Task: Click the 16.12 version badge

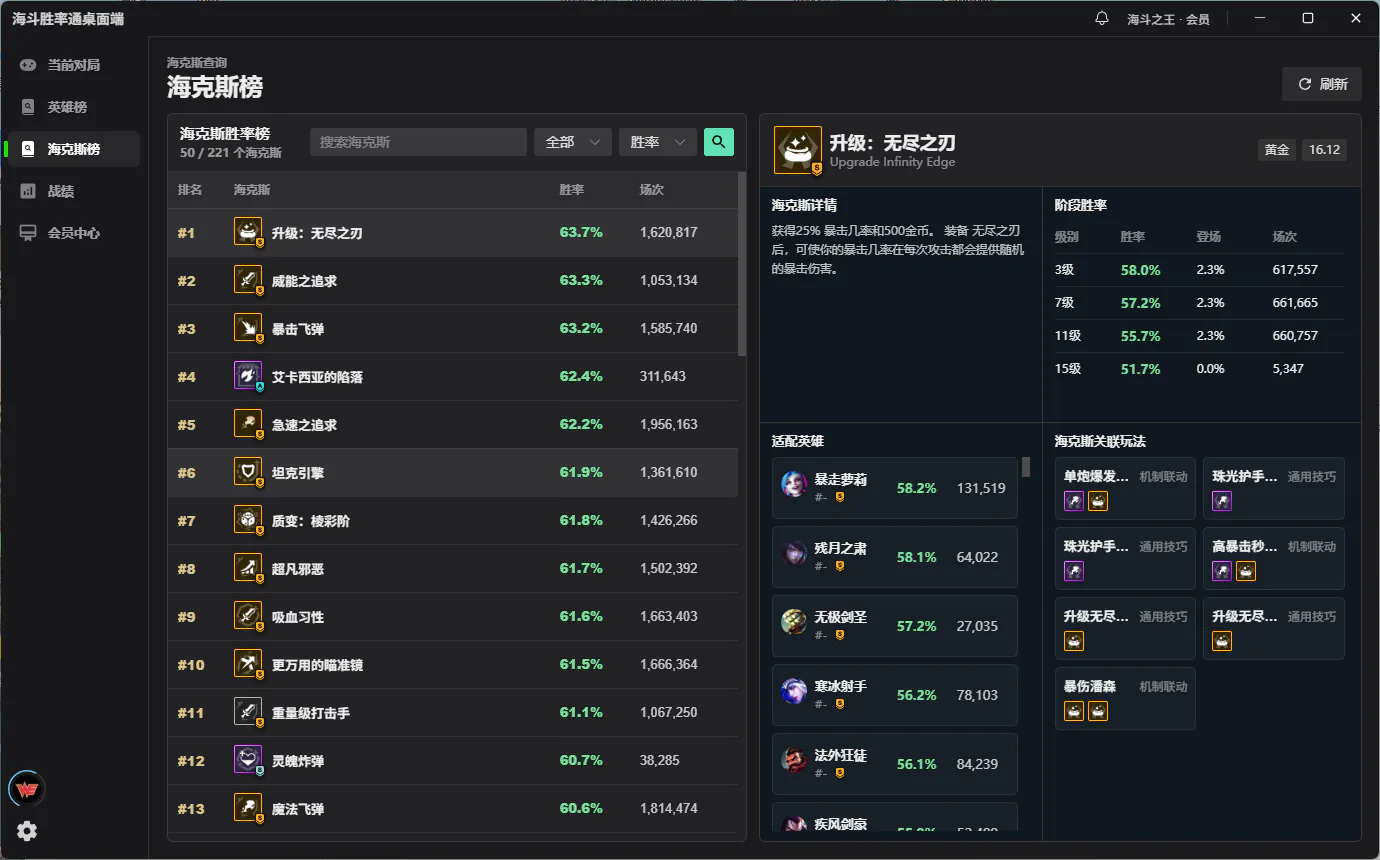Action: (1324, 150)
